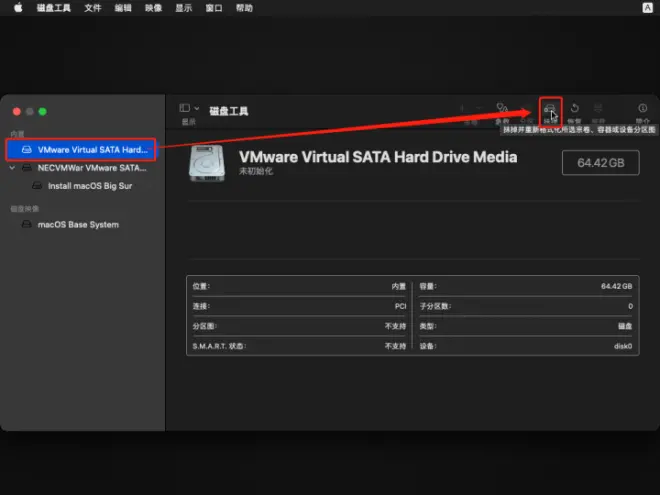The height and width of the screenshot is (495, 660).
Task: Open the 编辑 menu
Action: tap(123, 8)
